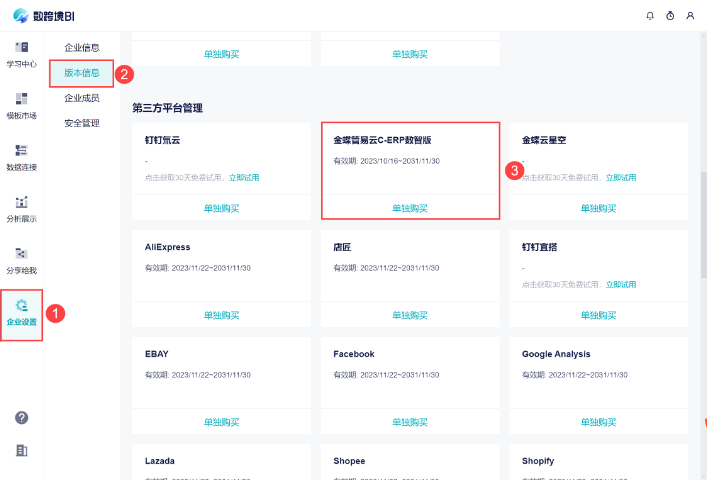Open 分享给我 in the sidebar

click(x=21, y=260)
